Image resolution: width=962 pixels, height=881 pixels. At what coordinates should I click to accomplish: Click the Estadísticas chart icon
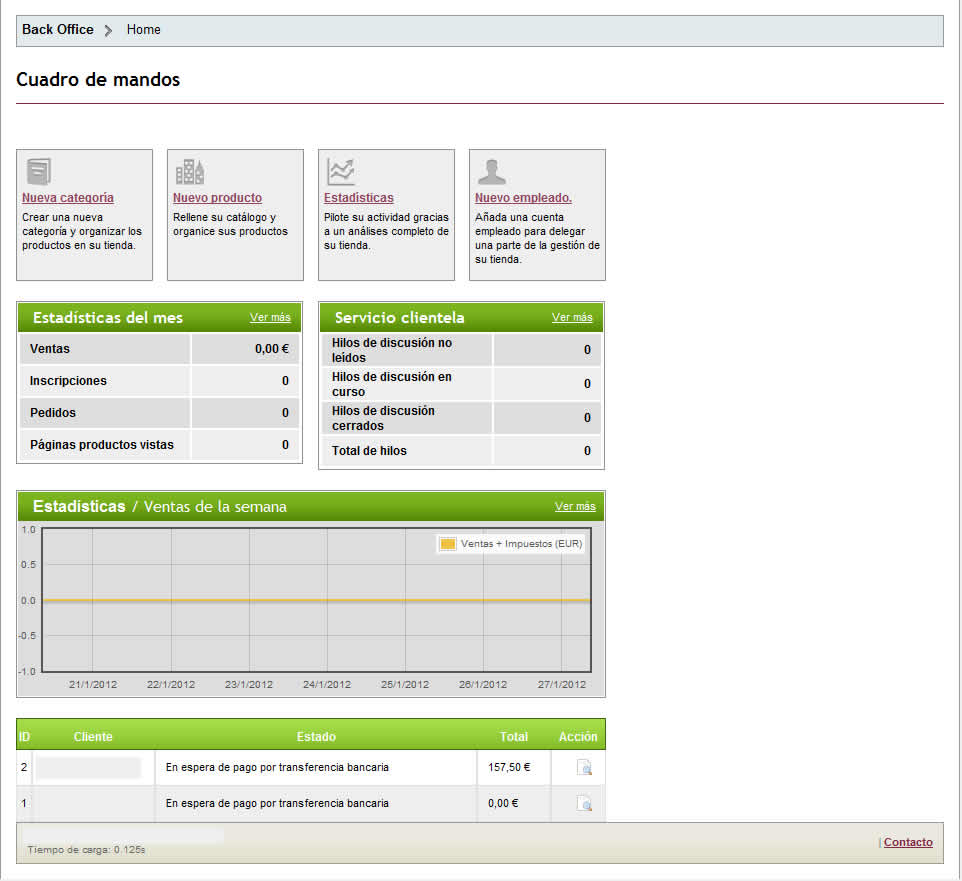341,172
